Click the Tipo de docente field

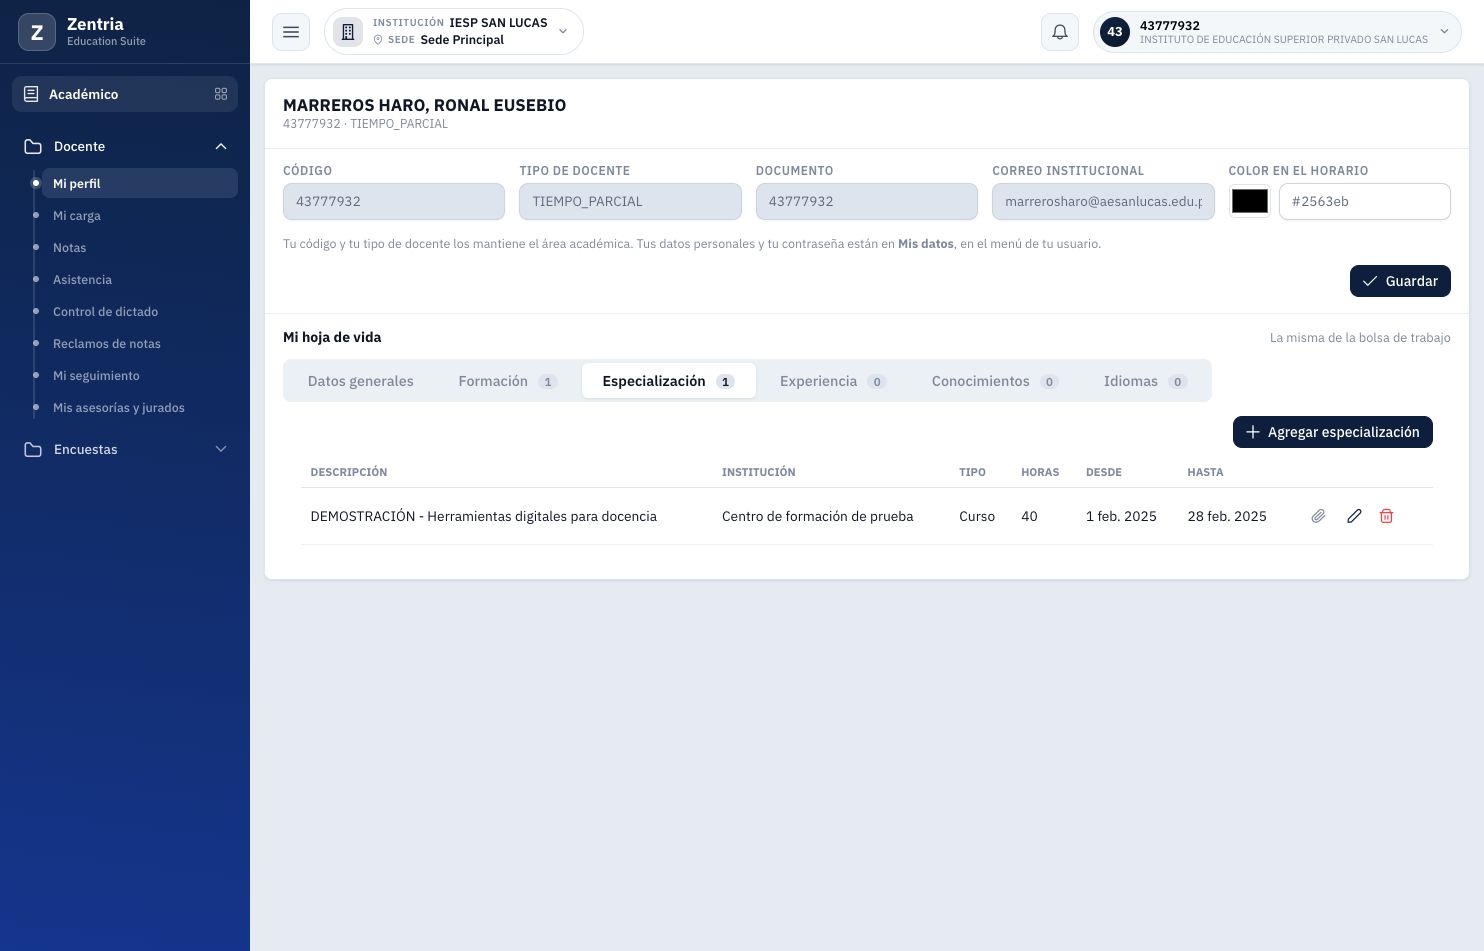tap(630, 201)
